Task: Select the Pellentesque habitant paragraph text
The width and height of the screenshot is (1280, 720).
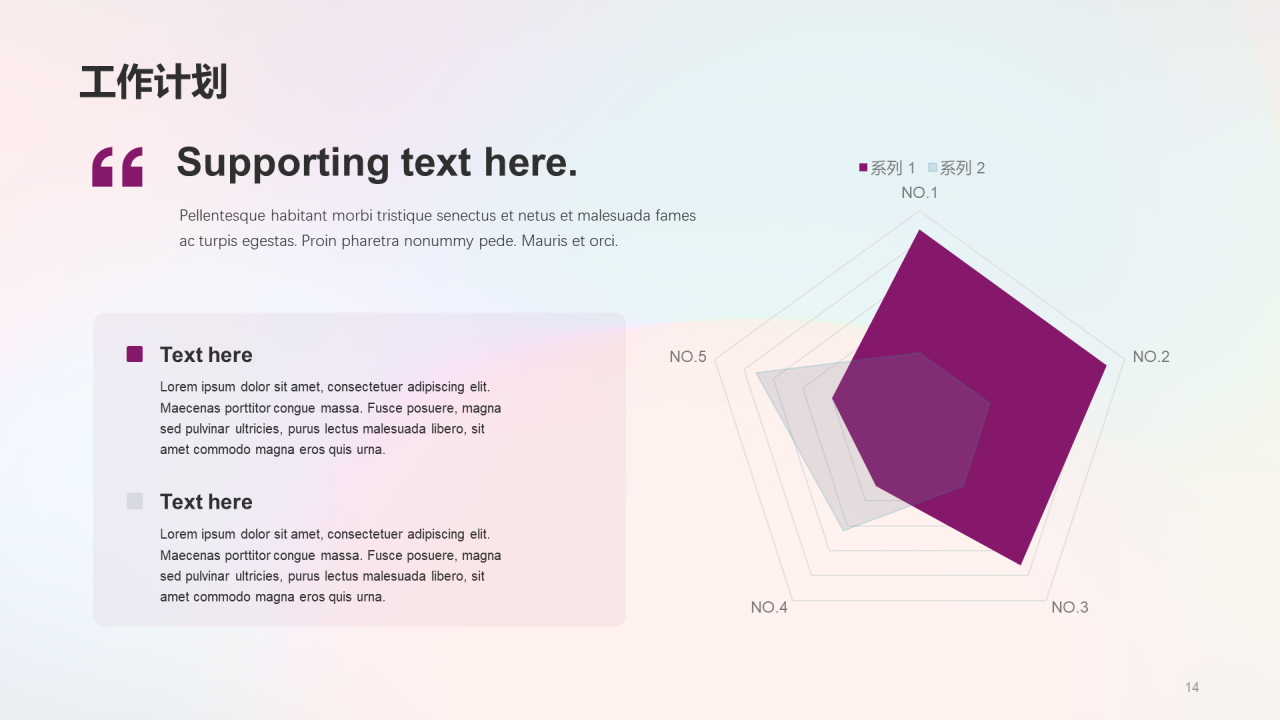Action: (x=438, y=228)
